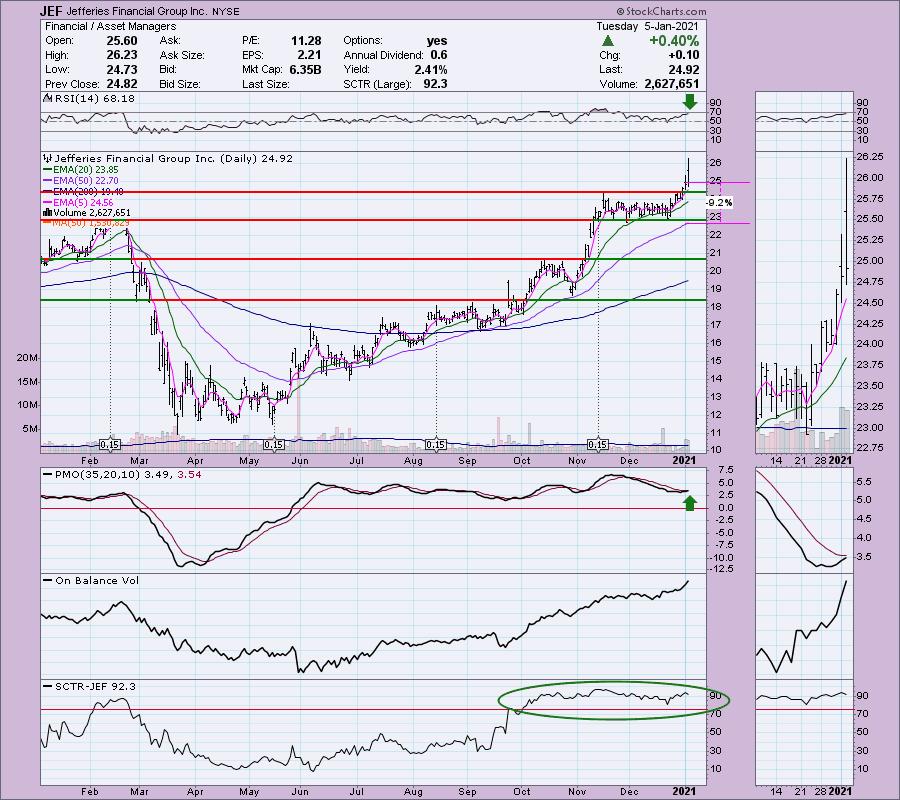Click the Prev Close value 24.82
This screenshot has width=900, height=800.
[x=122, y=84]
